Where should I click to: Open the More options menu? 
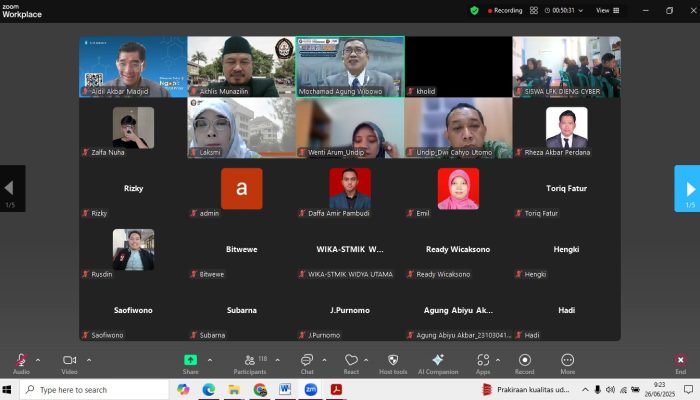pos(567,363)
